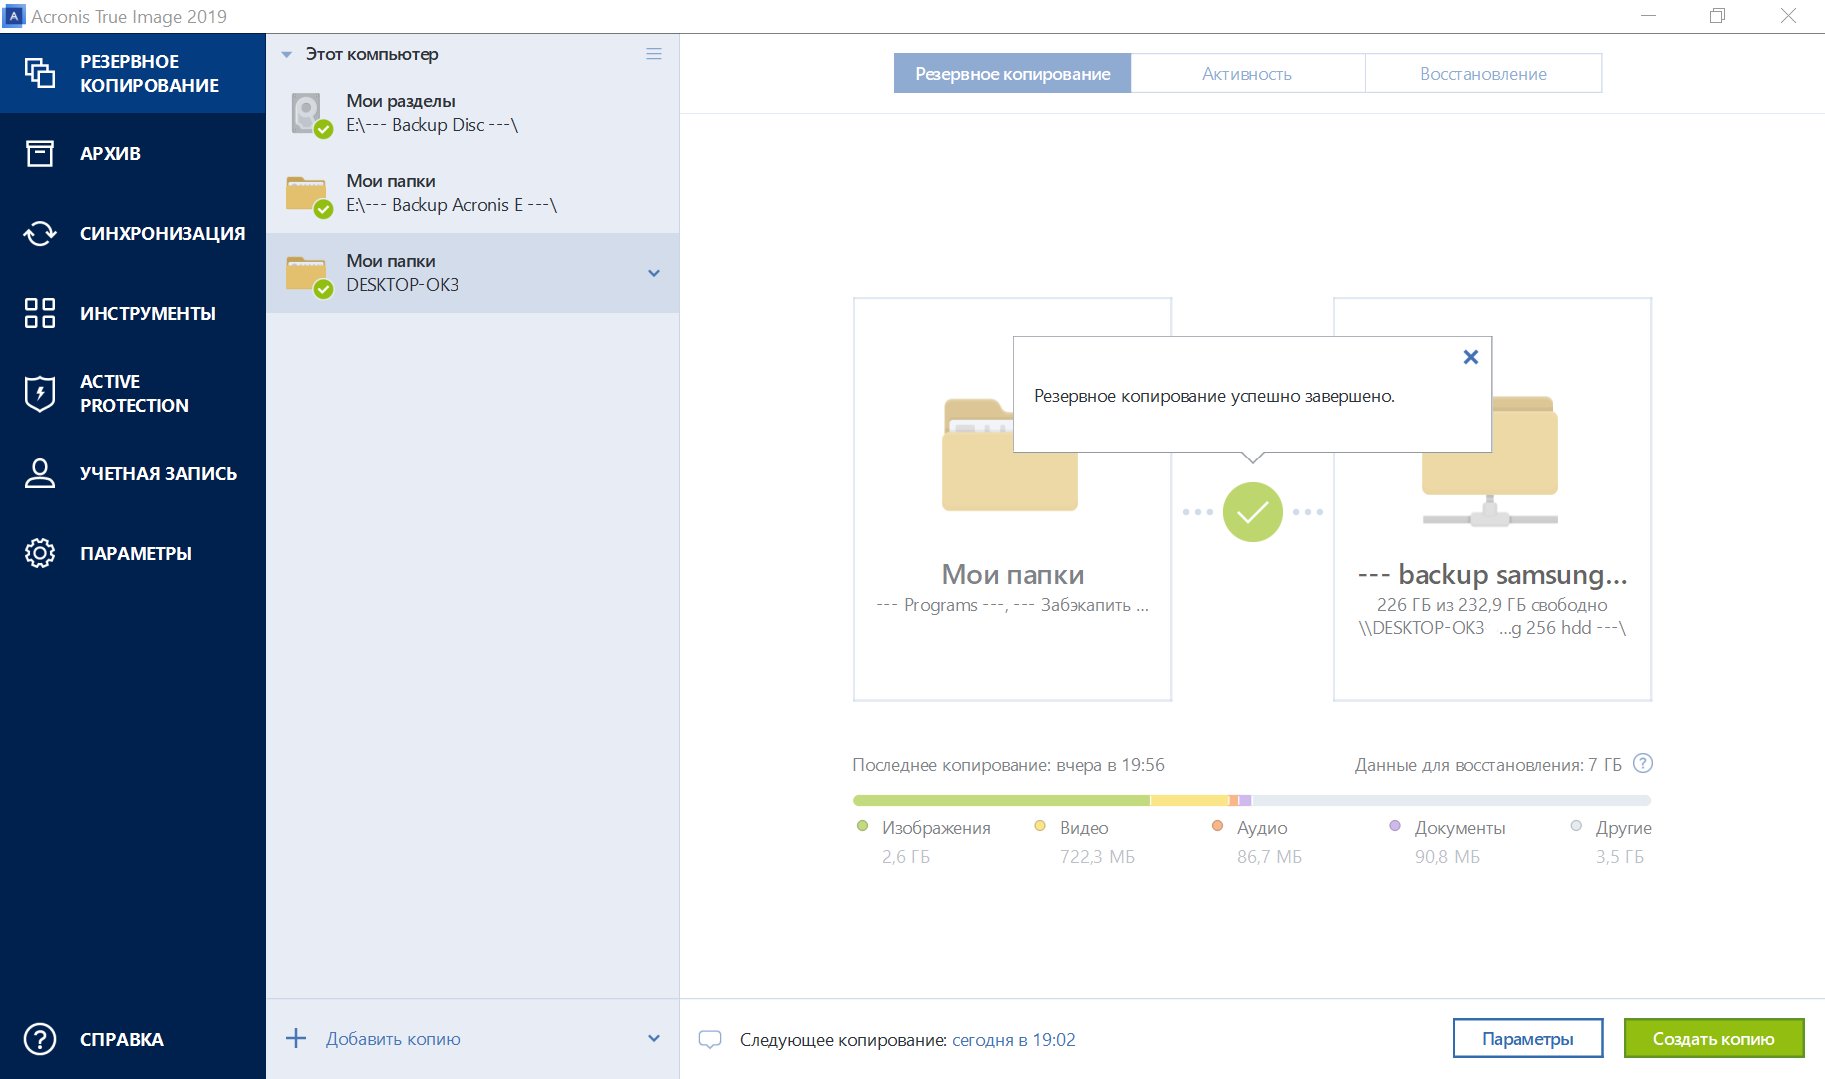Screen dimensions: 1825x1079
Task: Open the ACTIVE PROTECTION section
Action: click(x=133, y=393)
